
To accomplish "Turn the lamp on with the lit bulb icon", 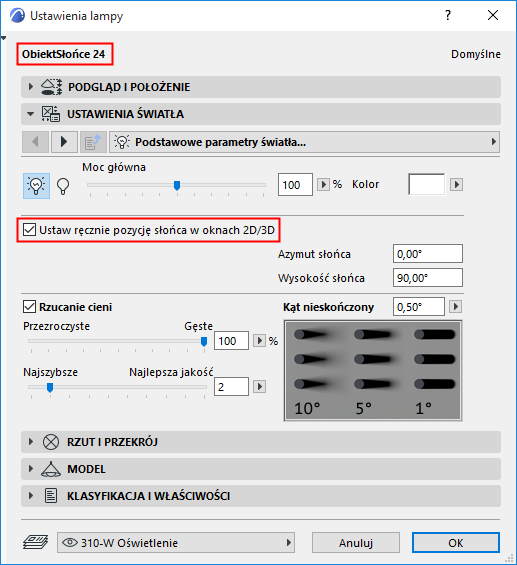I will click(x=36, y=186).
